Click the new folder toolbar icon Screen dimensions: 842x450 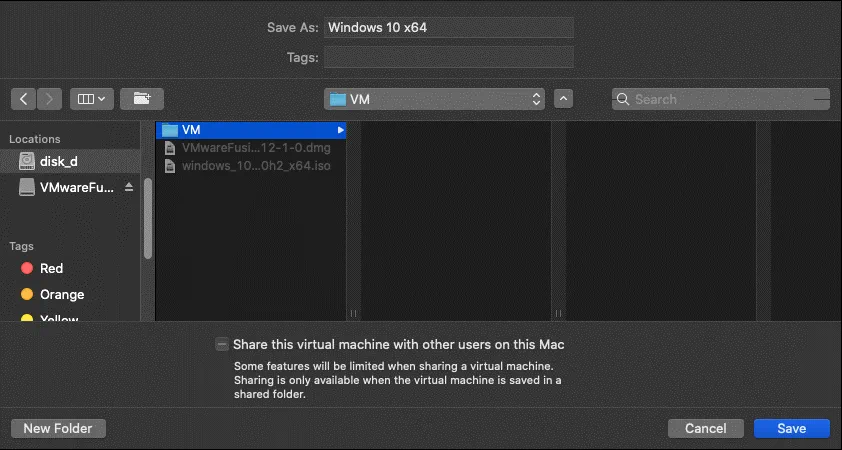pos(141,99)
